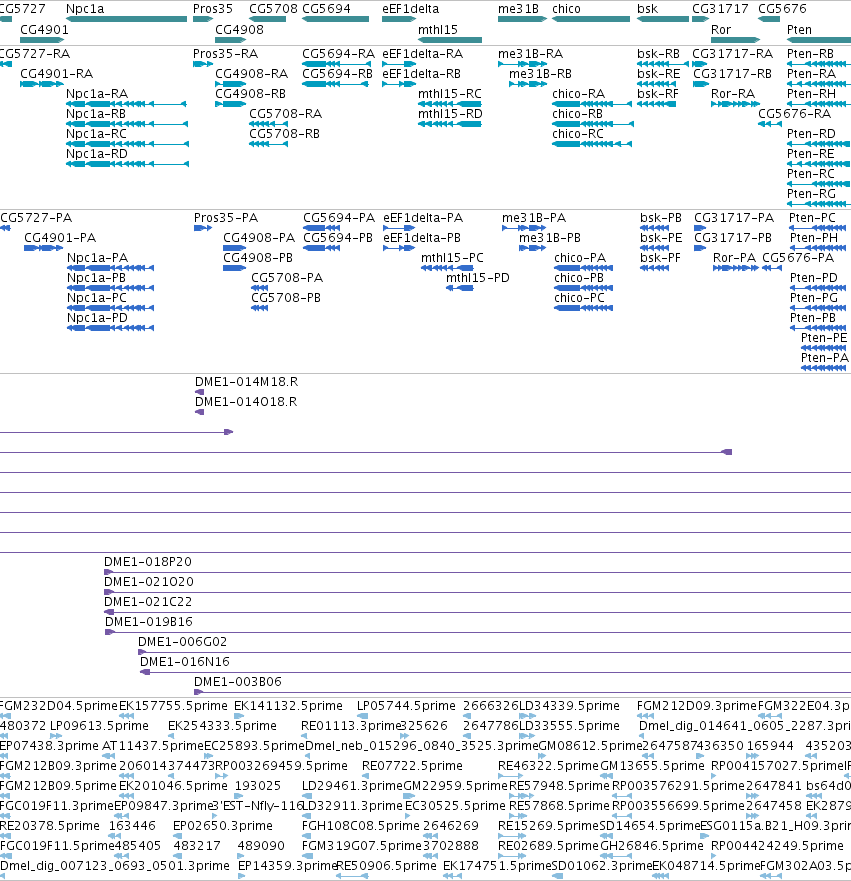This screenshot has height=881, width=851.
Task: Select protein CG5727-PA
Action: [36, 218]
